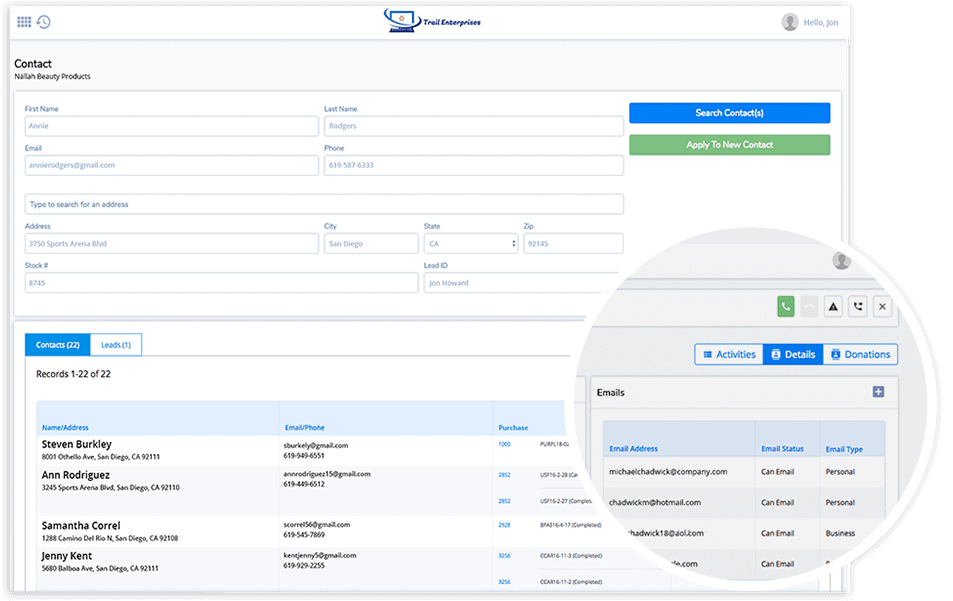Click the green phone call button
The image size is (953, 601).
pos(786,307)
